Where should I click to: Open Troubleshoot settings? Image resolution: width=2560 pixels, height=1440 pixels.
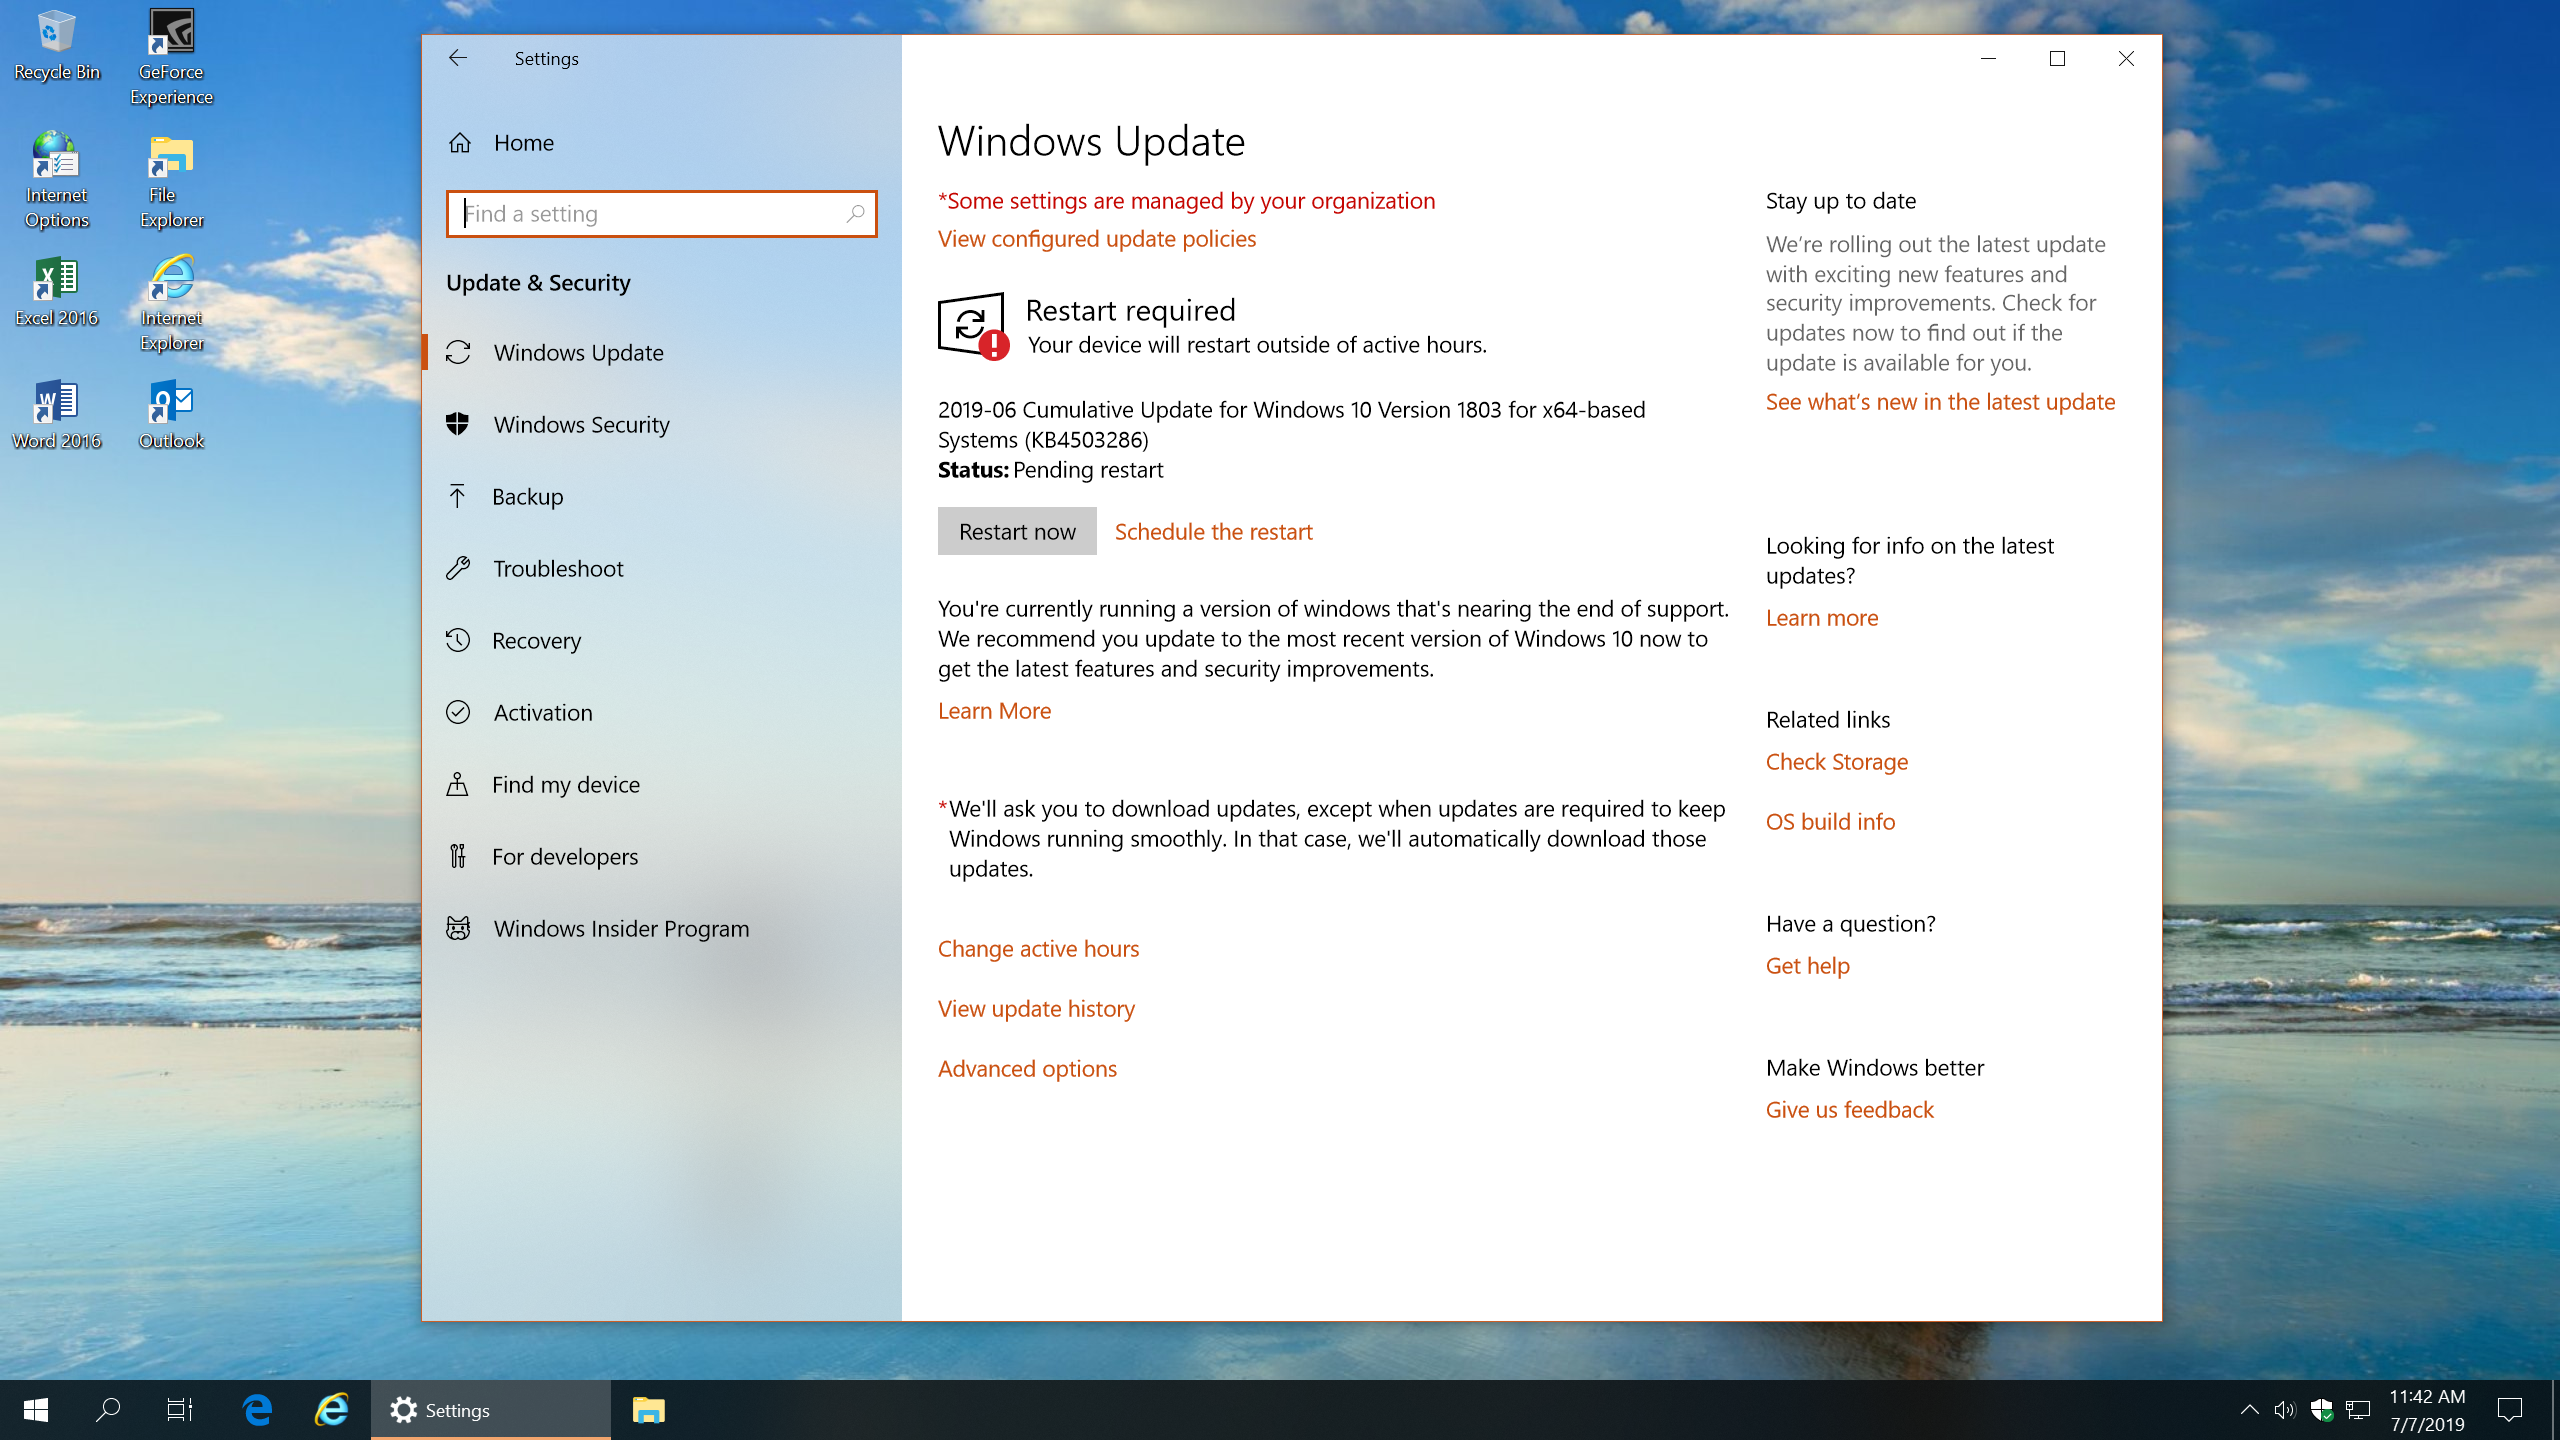[661, 569]
